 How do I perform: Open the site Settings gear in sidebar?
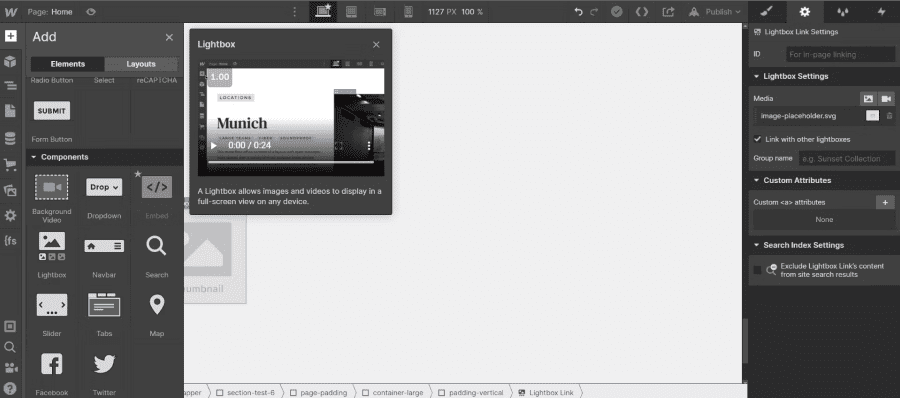[10, 216]
